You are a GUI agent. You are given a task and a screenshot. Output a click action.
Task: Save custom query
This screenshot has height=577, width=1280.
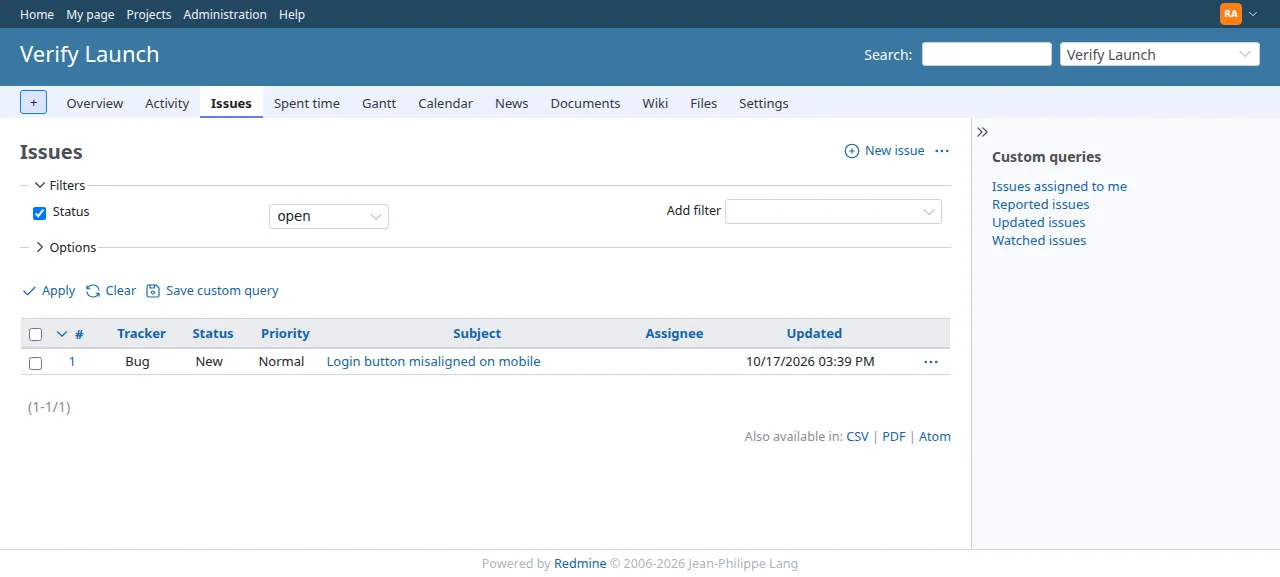coord(212,291)
